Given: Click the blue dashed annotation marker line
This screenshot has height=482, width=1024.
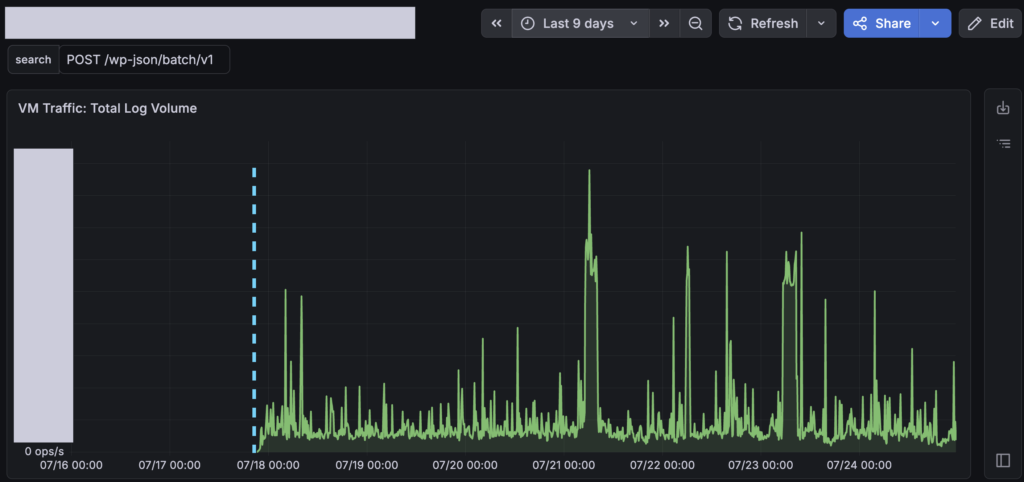Looking at the screenshot, I should [254, 310].
